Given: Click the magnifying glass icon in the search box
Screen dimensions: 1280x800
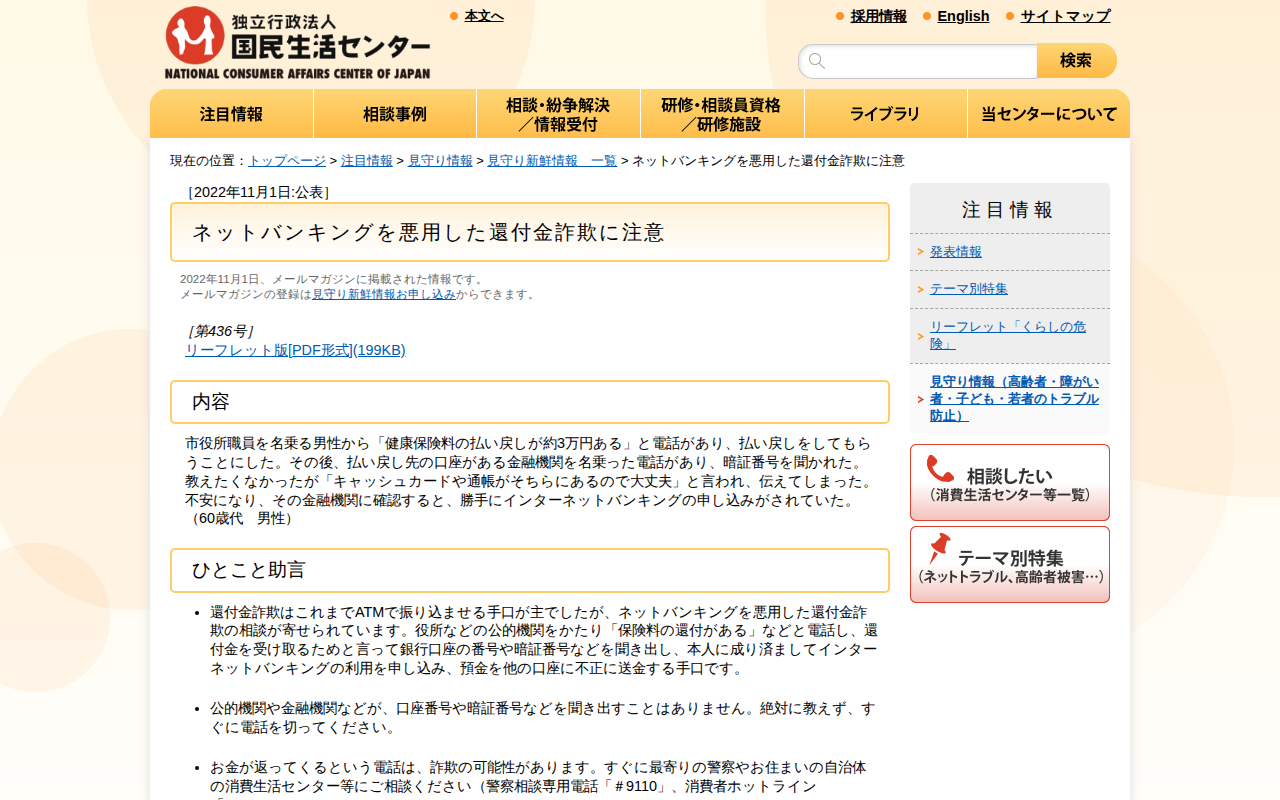Looking at the screenshot, I should [x=816, y=60].
